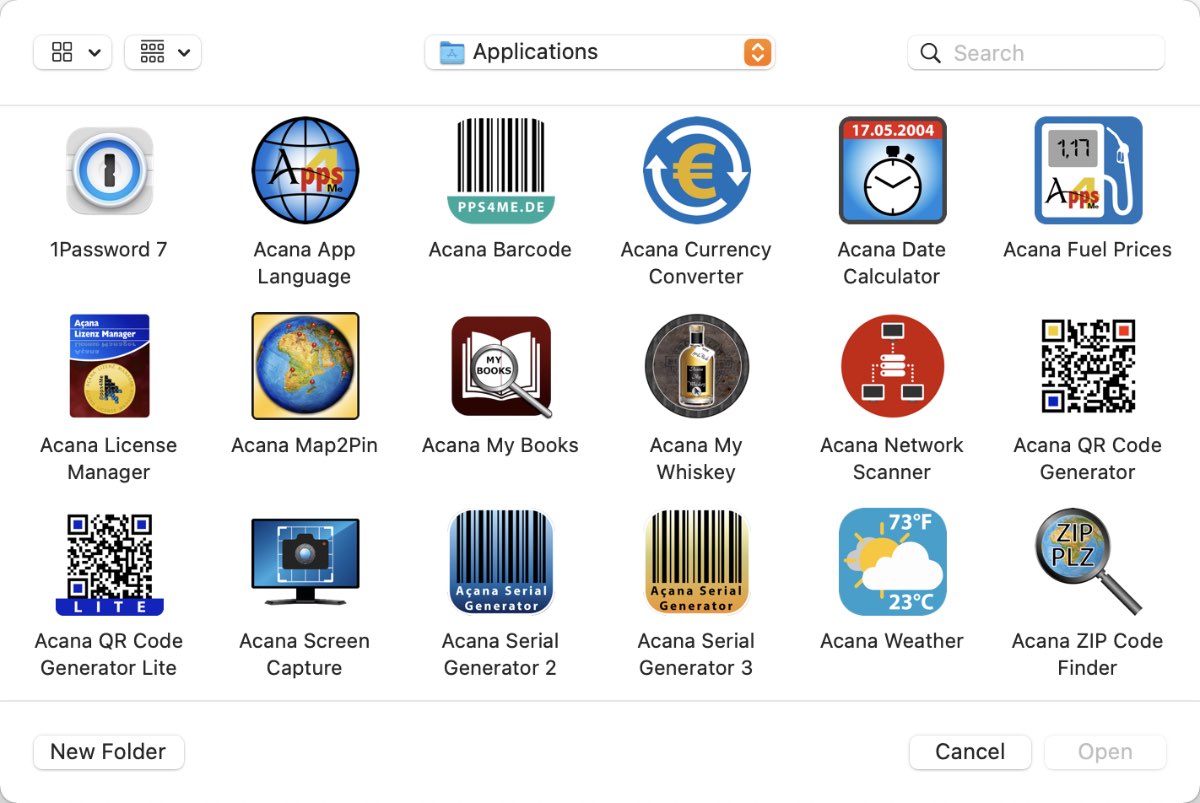Choose the Acana ZIP Code Finder magnifier icon
Viewport: 1200px width, 803px height.
click(x=1088, y=562)
